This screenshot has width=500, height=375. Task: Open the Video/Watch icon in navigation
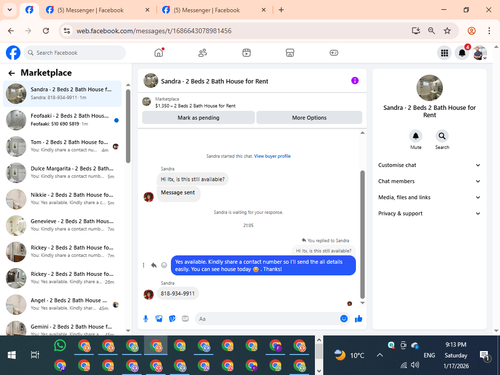click(246, 53)
